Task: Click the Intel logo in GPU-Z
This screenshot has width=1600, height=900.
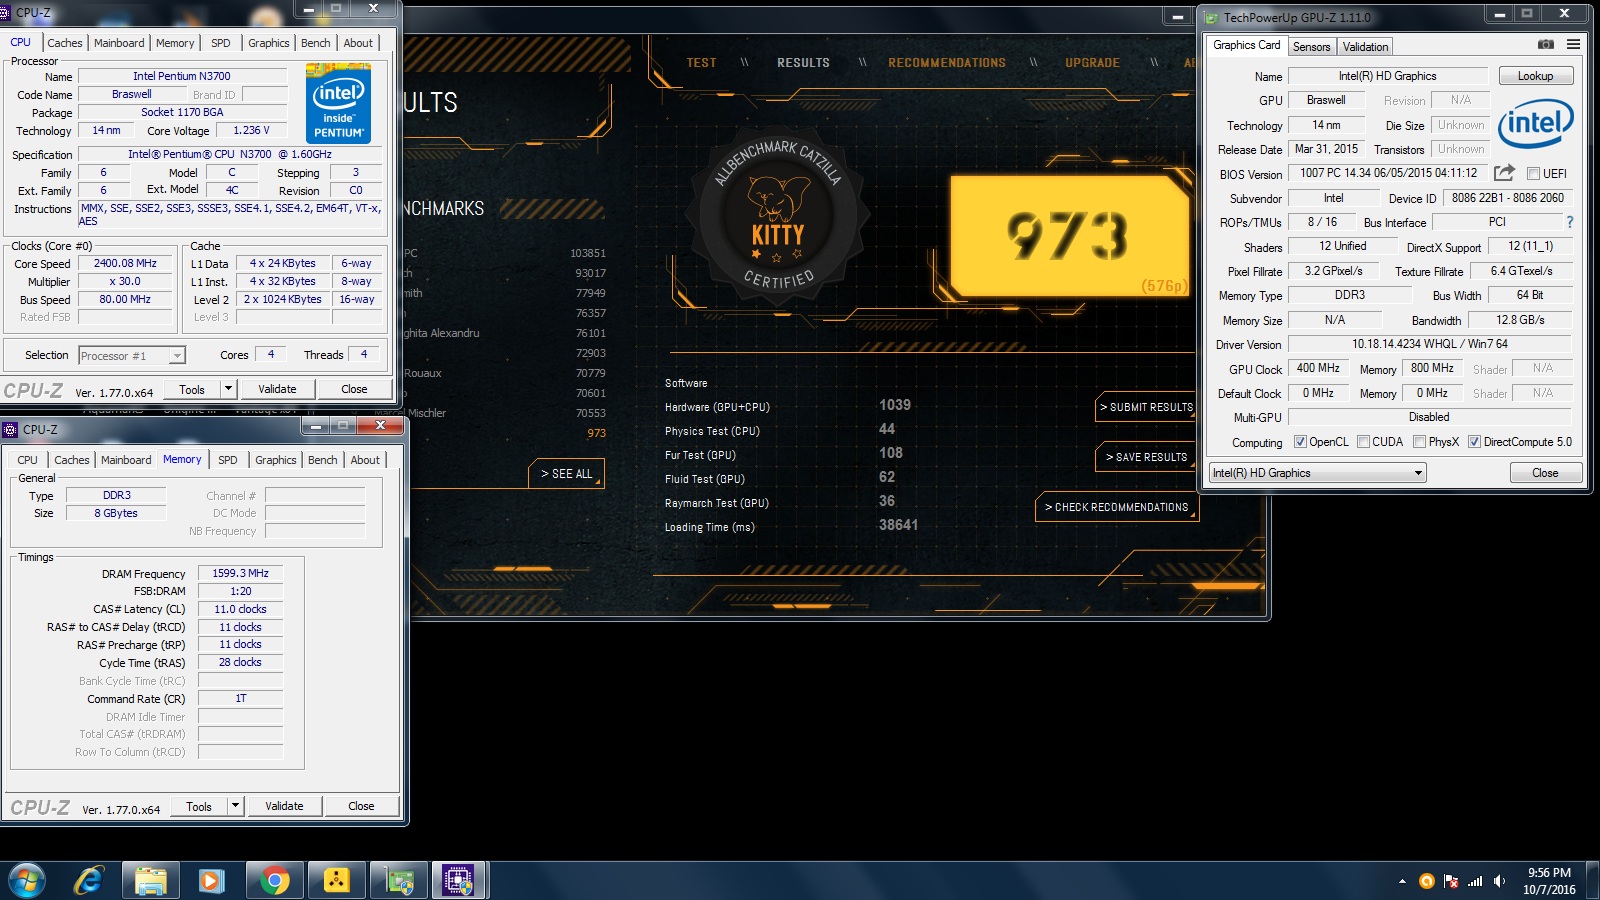Action: 1535,123
